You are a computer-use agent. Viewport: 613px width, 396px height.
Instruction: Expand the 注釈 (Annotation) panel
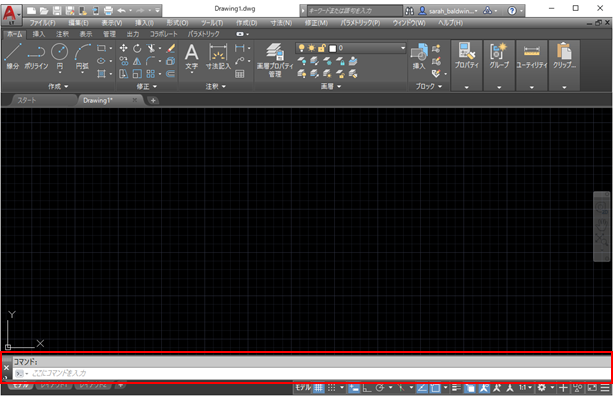[216, 86]
